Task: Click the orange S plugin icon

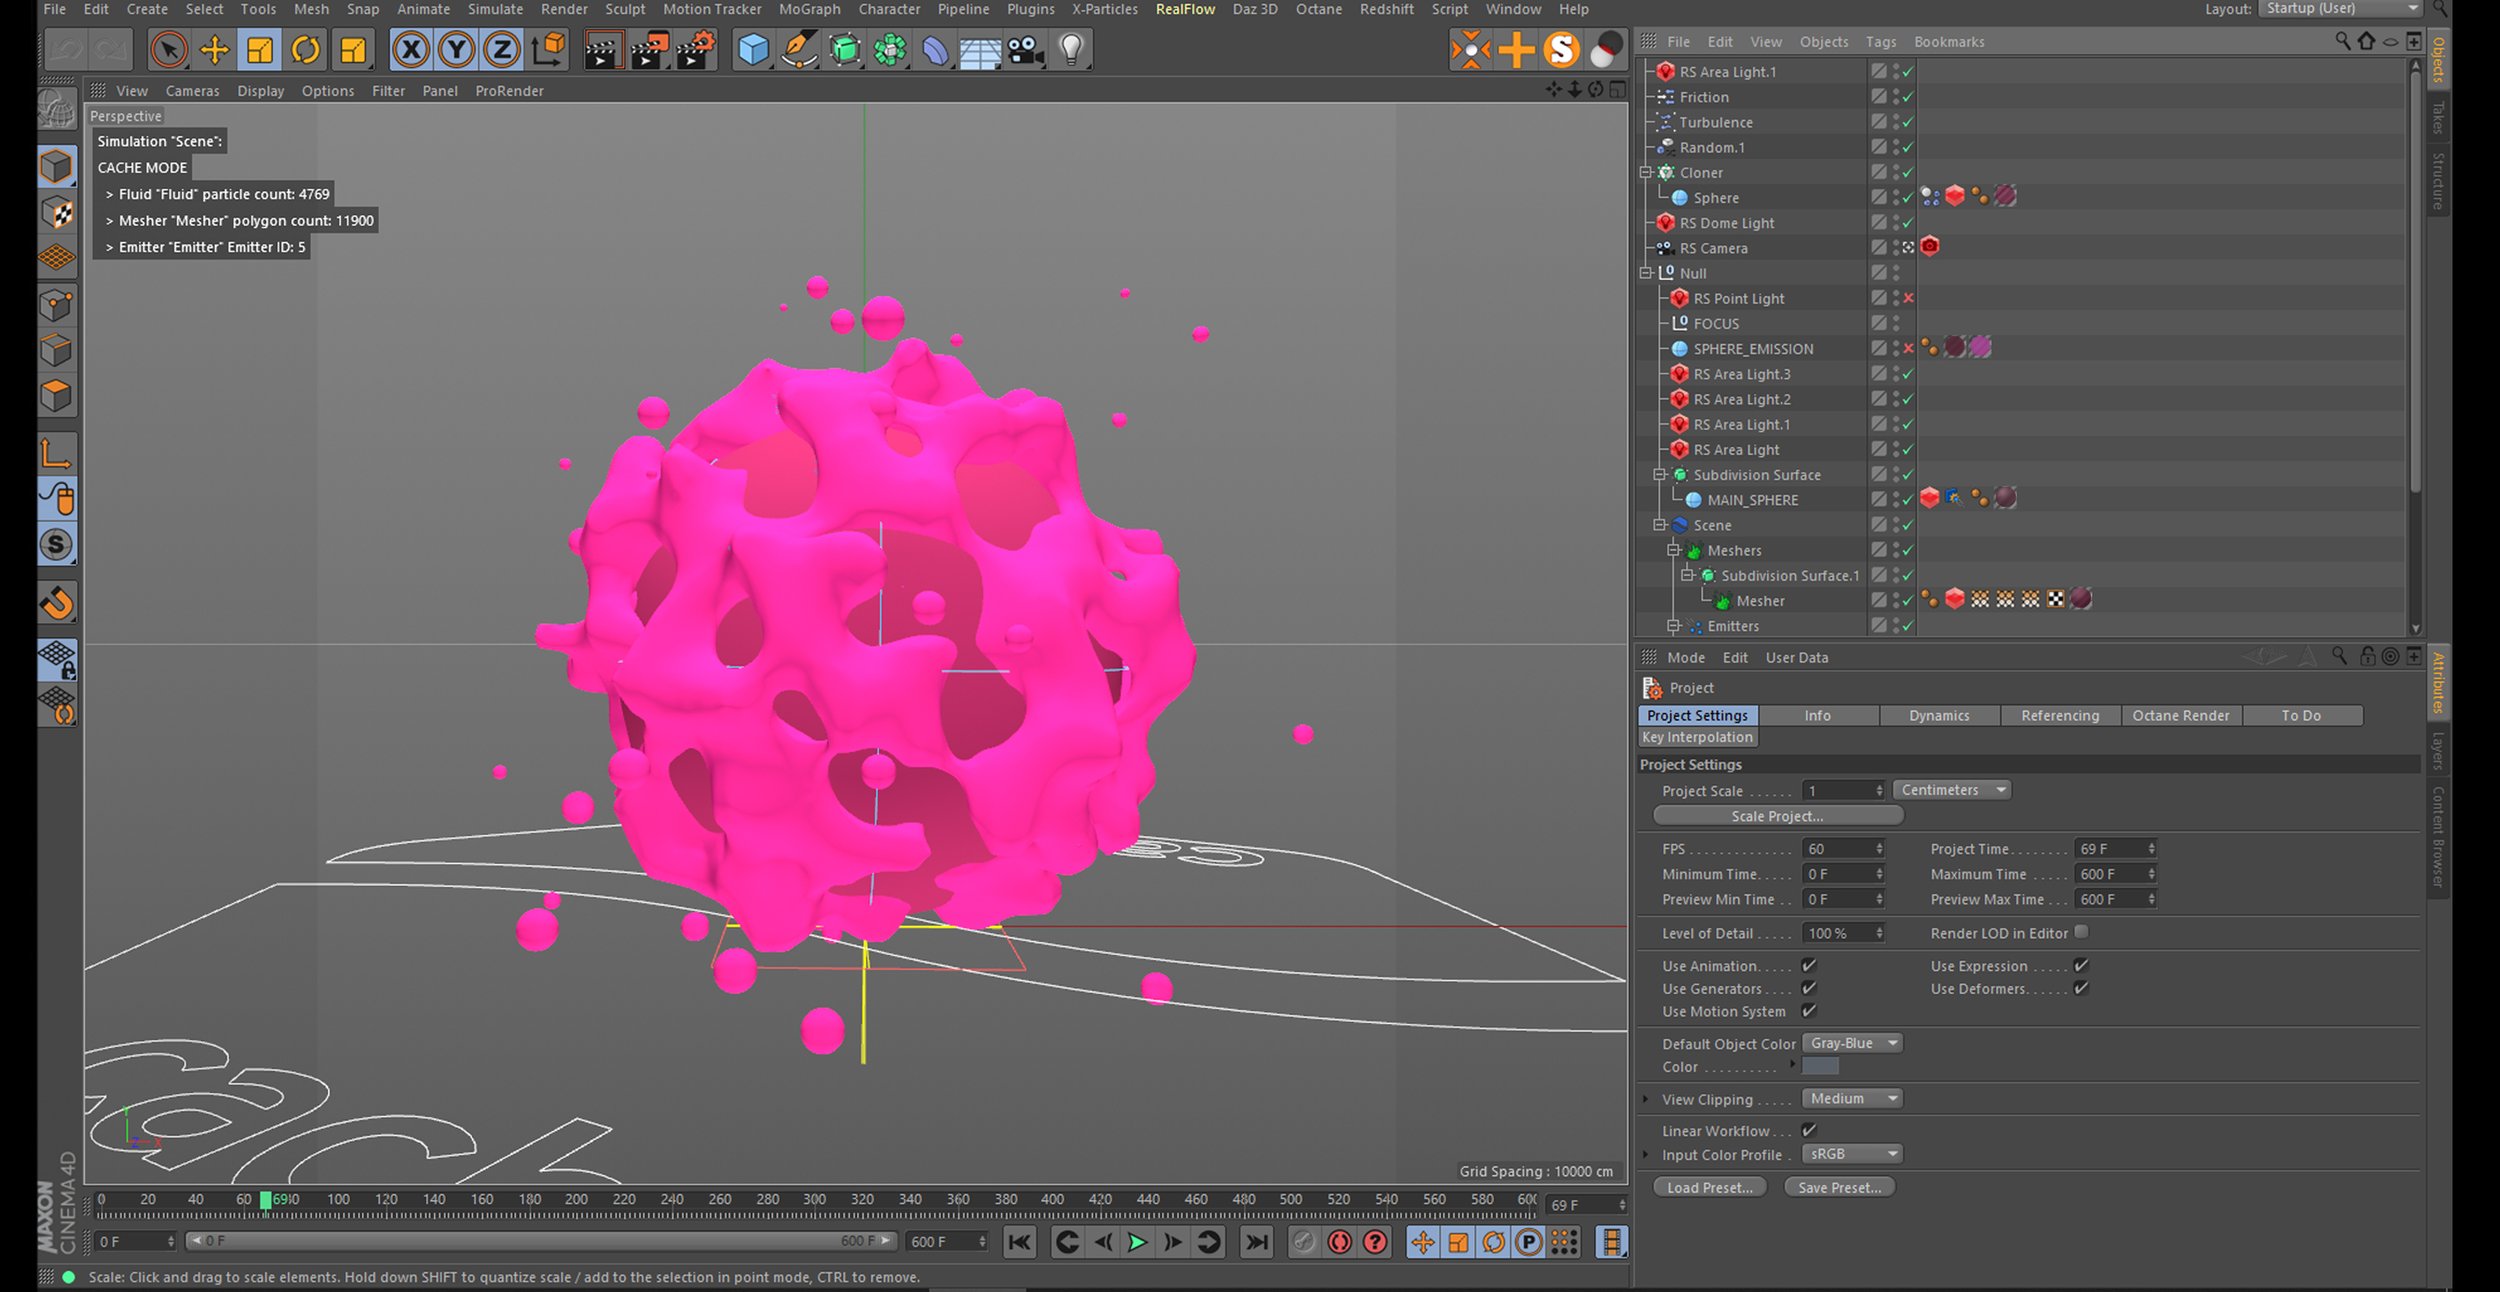Action: 1561,49
